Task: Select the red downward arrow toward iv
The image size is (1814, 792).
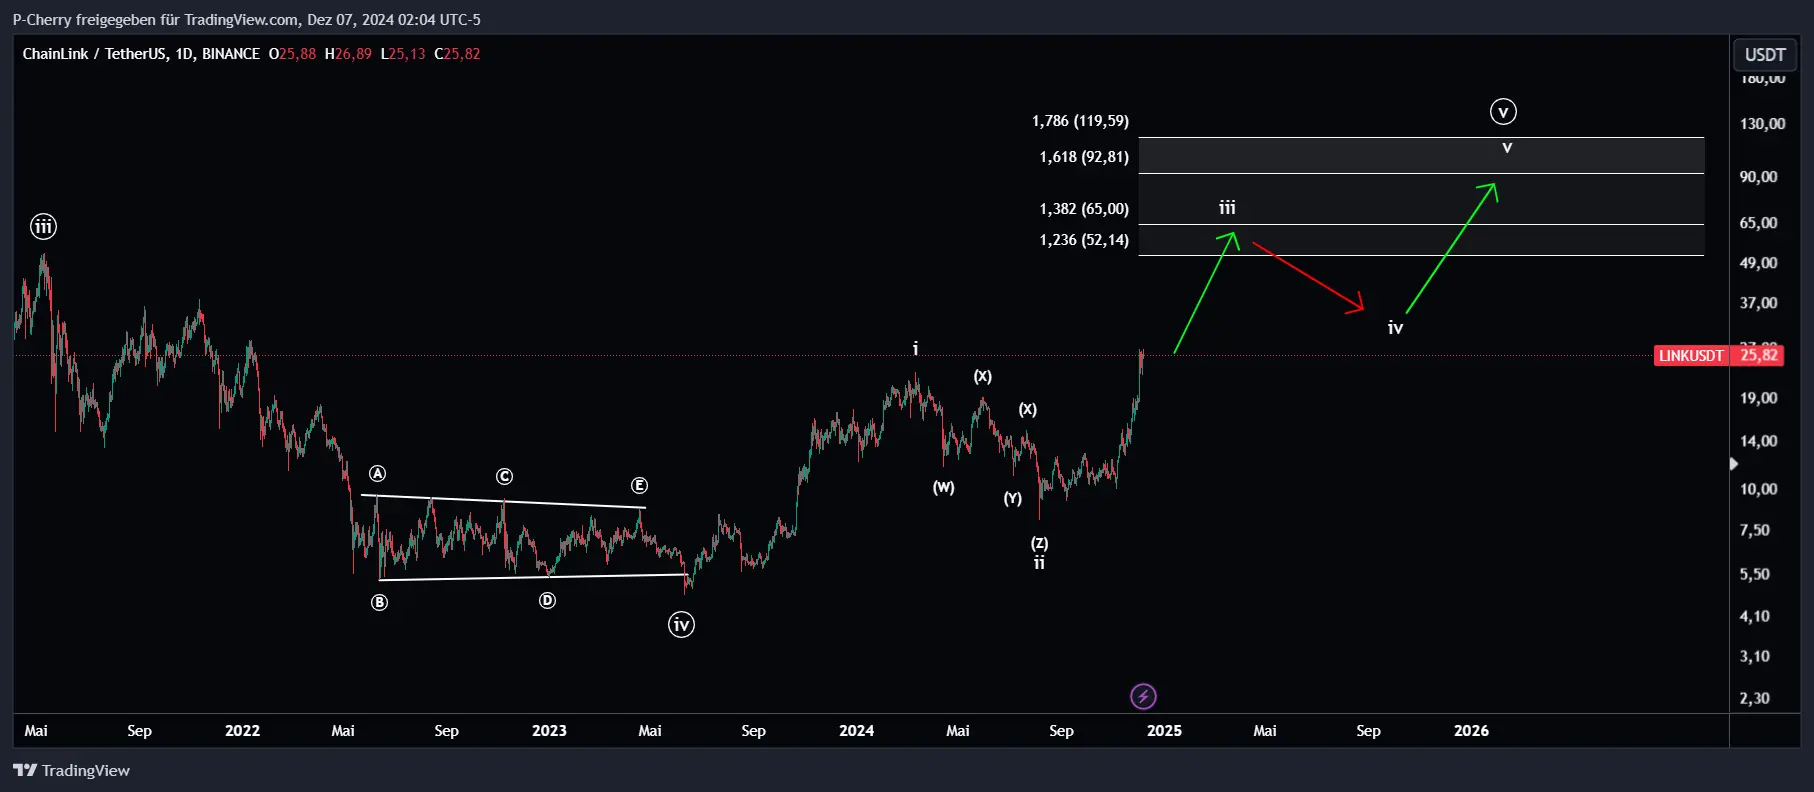Action: 1308,277
